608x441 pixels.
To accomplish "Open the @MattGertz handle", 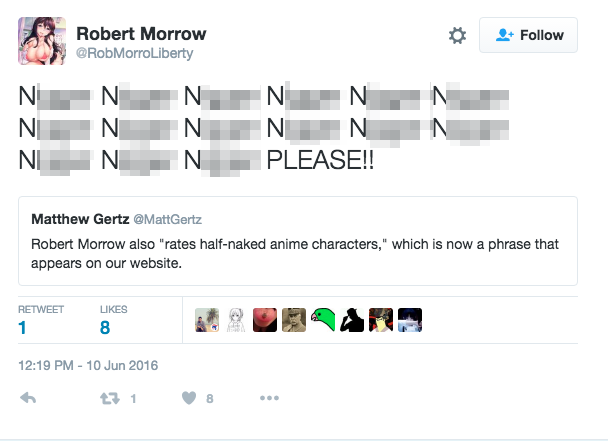I will click(x=168, y=220).
